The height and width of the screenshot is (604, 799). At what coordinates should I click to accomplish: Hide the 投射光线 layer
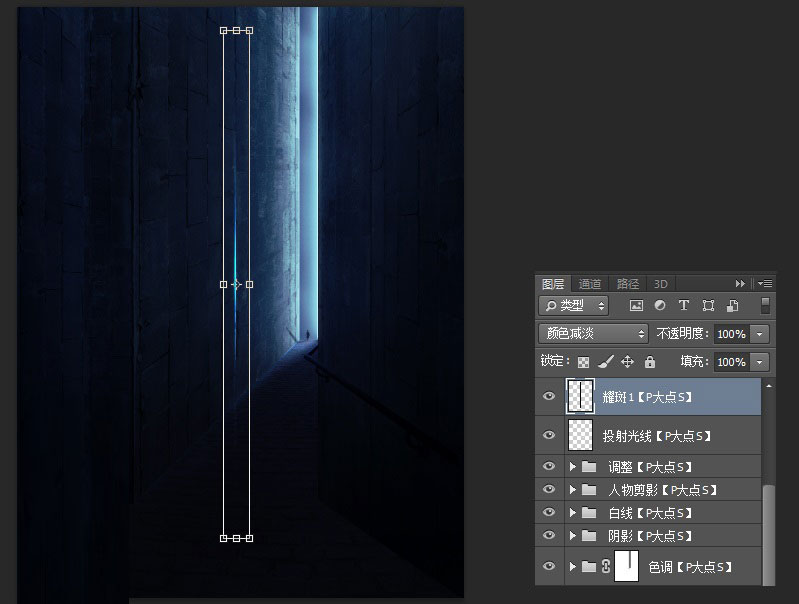click(549, 435)
